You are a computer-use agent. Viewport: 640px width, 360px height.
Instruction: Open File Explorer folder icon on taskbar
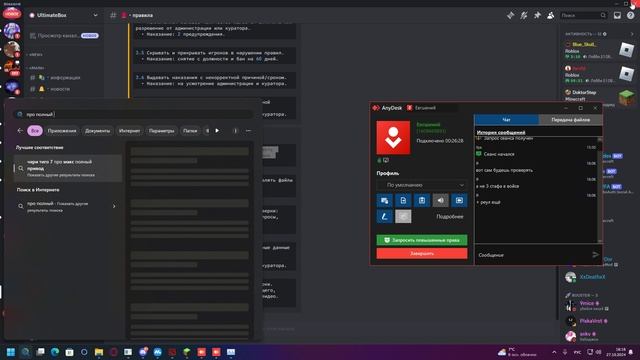click(x=99, y=352)
